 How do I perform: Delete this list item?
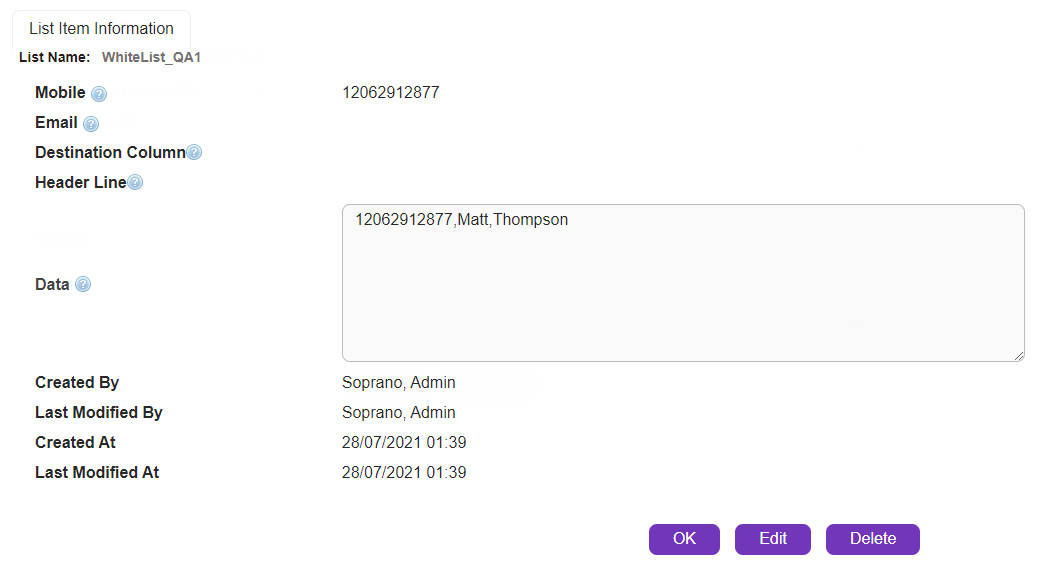coord(872,539)
